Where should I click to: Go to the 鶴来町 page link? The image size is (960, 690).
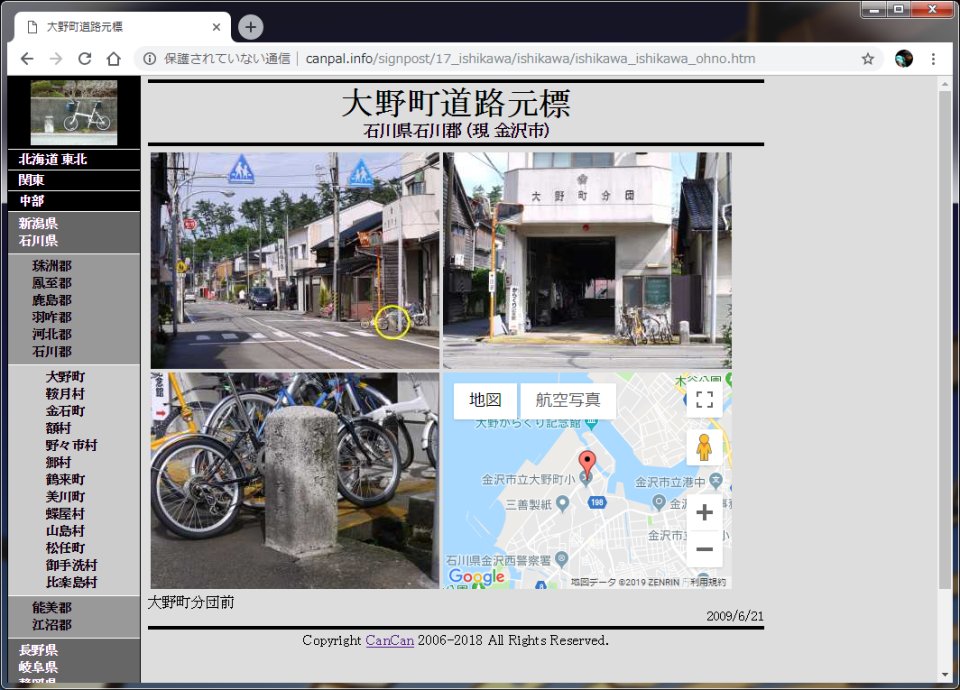point(65,479)
